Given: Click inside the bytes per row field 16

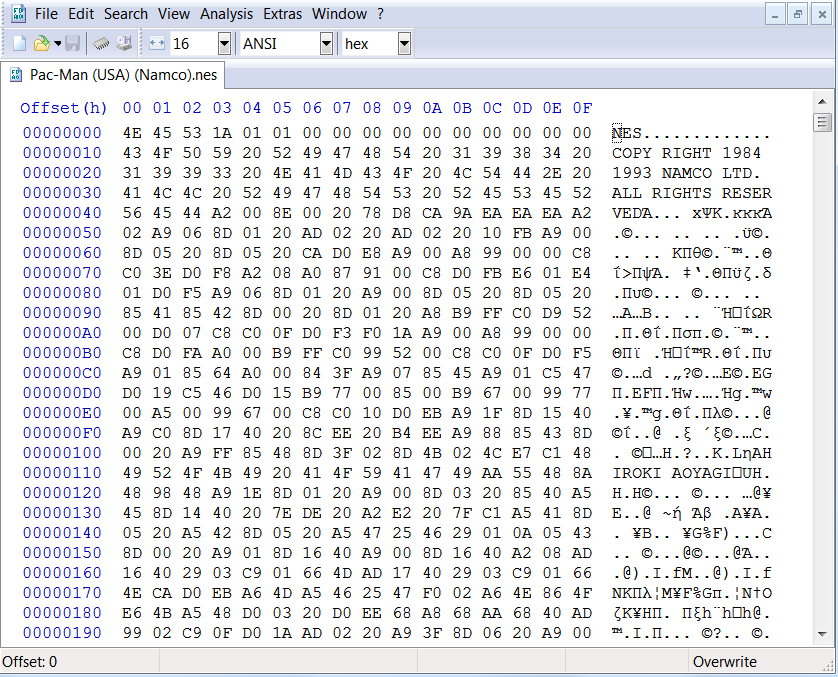Looking at the screenshot, I should pyautogui.click(x=195, y=44).
